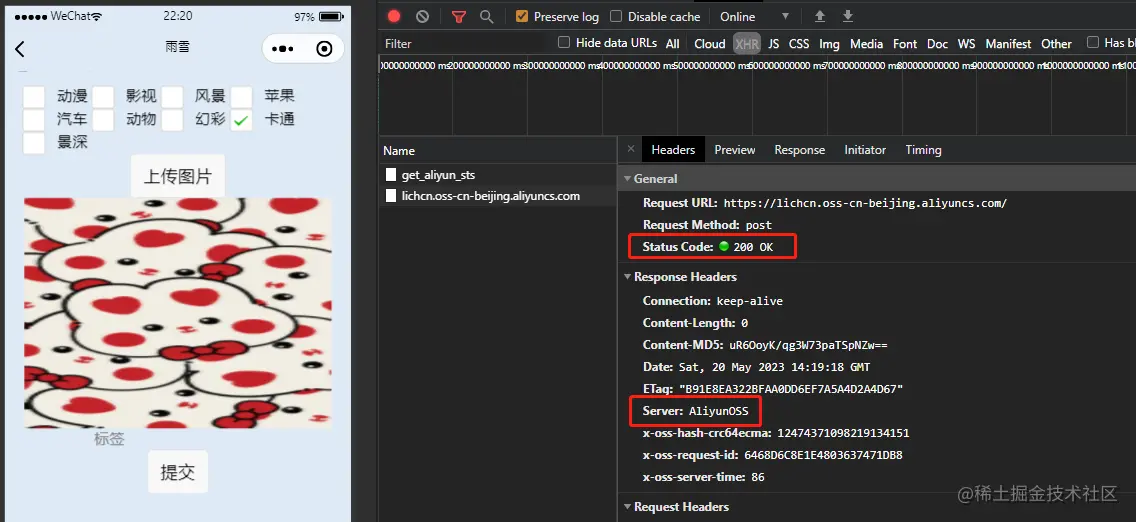1136x522 pixels.
Task: Close the request details pane
Action: tap(630, 148)
